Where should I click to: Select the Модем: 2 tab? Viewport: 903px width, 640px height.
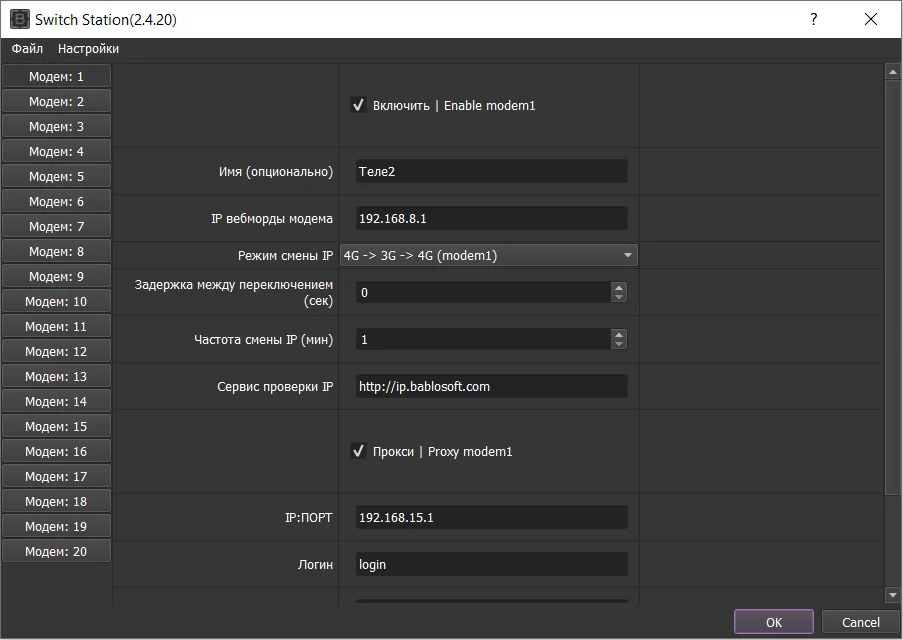[x=56, y=101]
